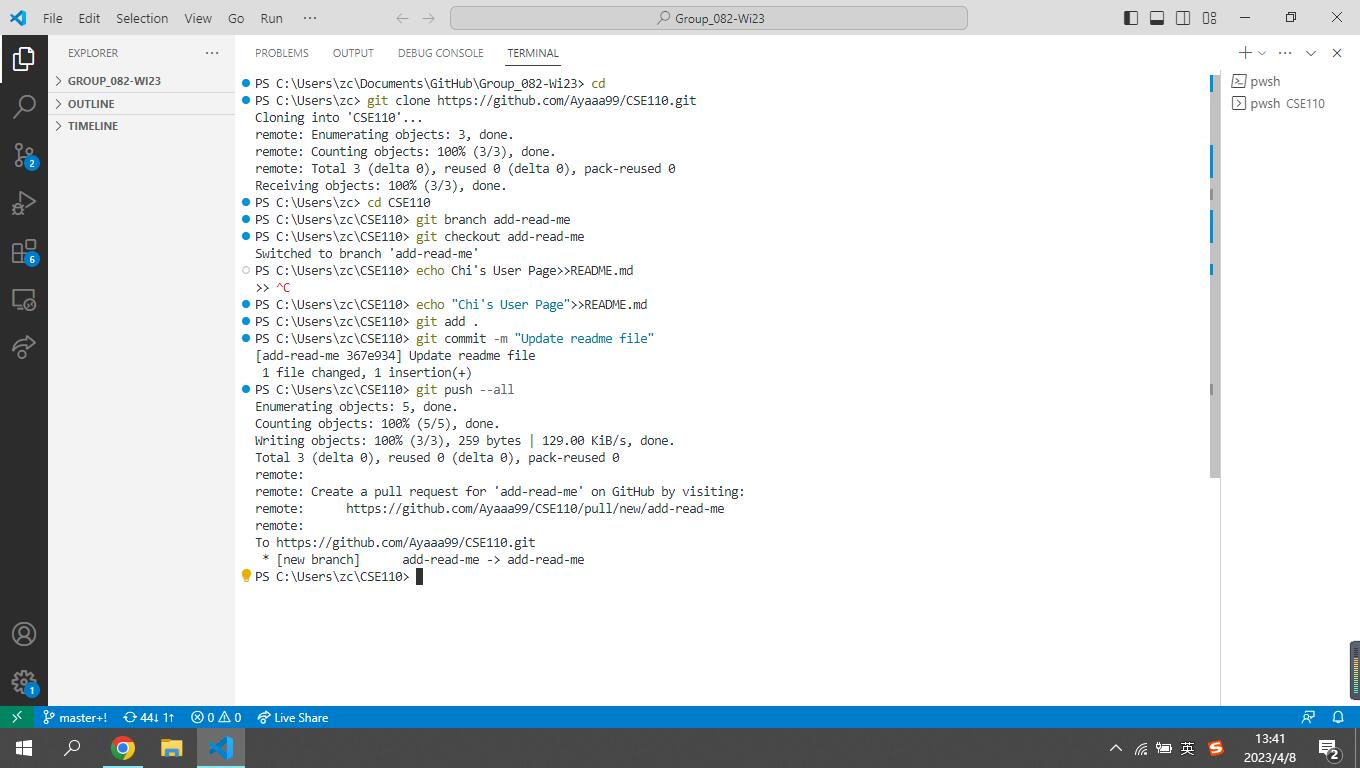Click the git clone repository URL
Viewport: 1360px width, 768px height.
(566, 100)
